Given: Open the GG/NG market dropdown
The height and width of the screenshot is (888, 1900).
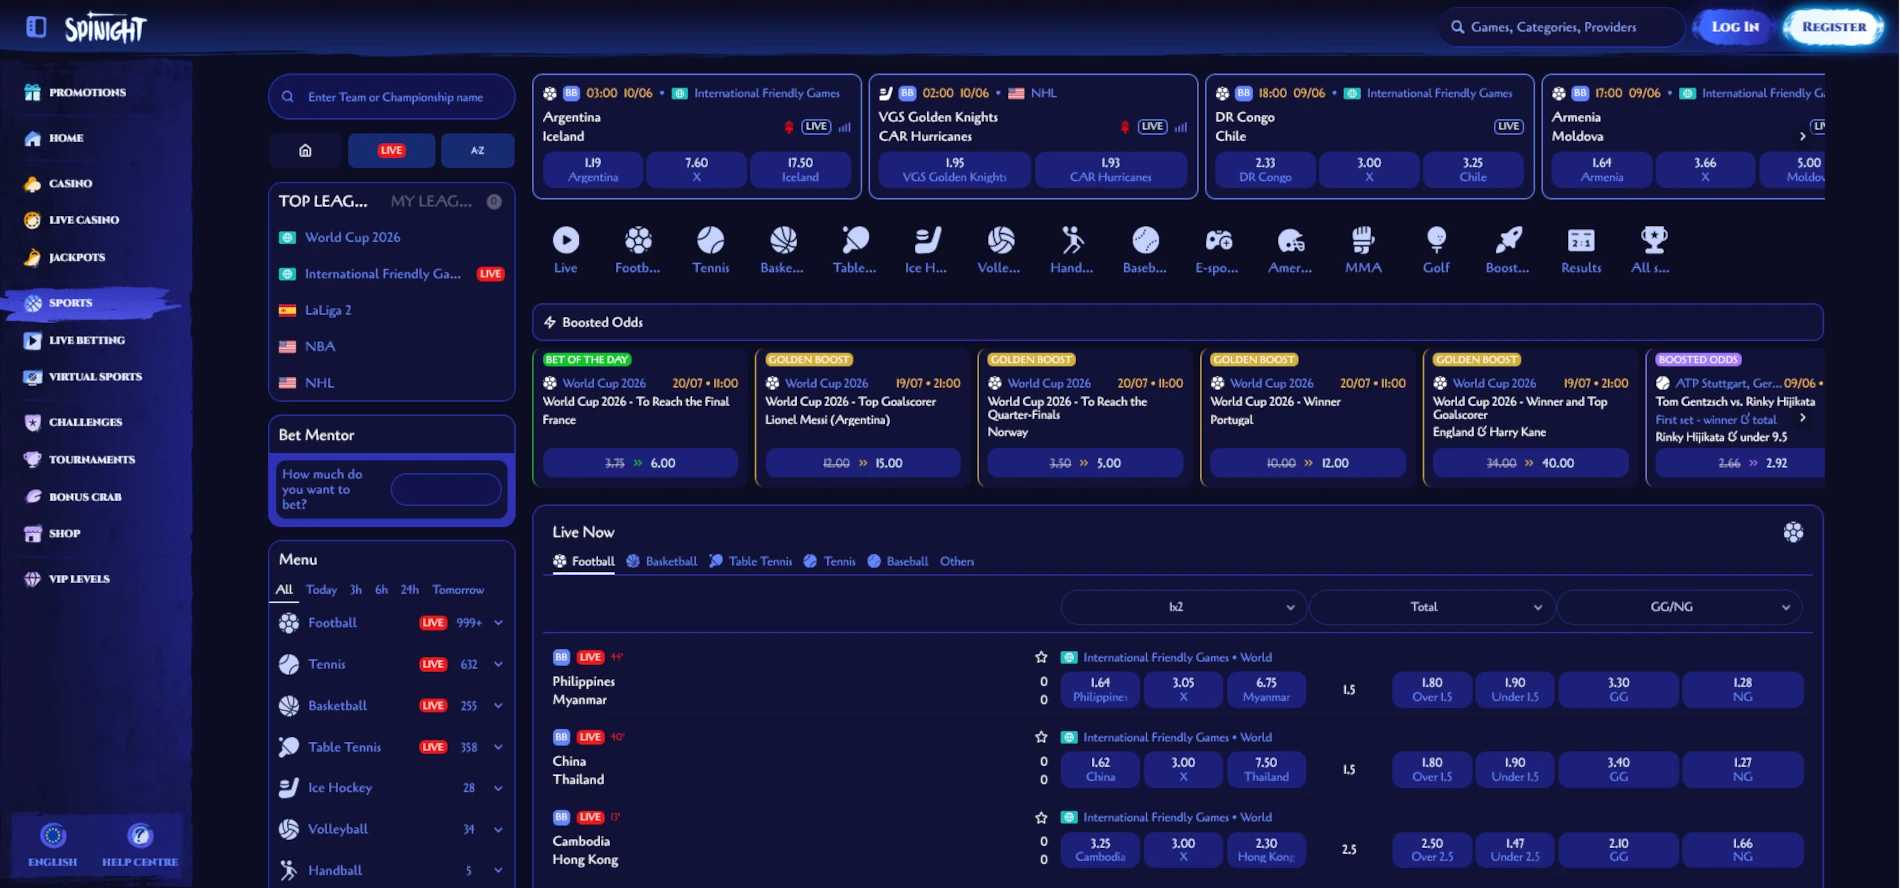Looking at the screenshot, I should coord(1679,607).
